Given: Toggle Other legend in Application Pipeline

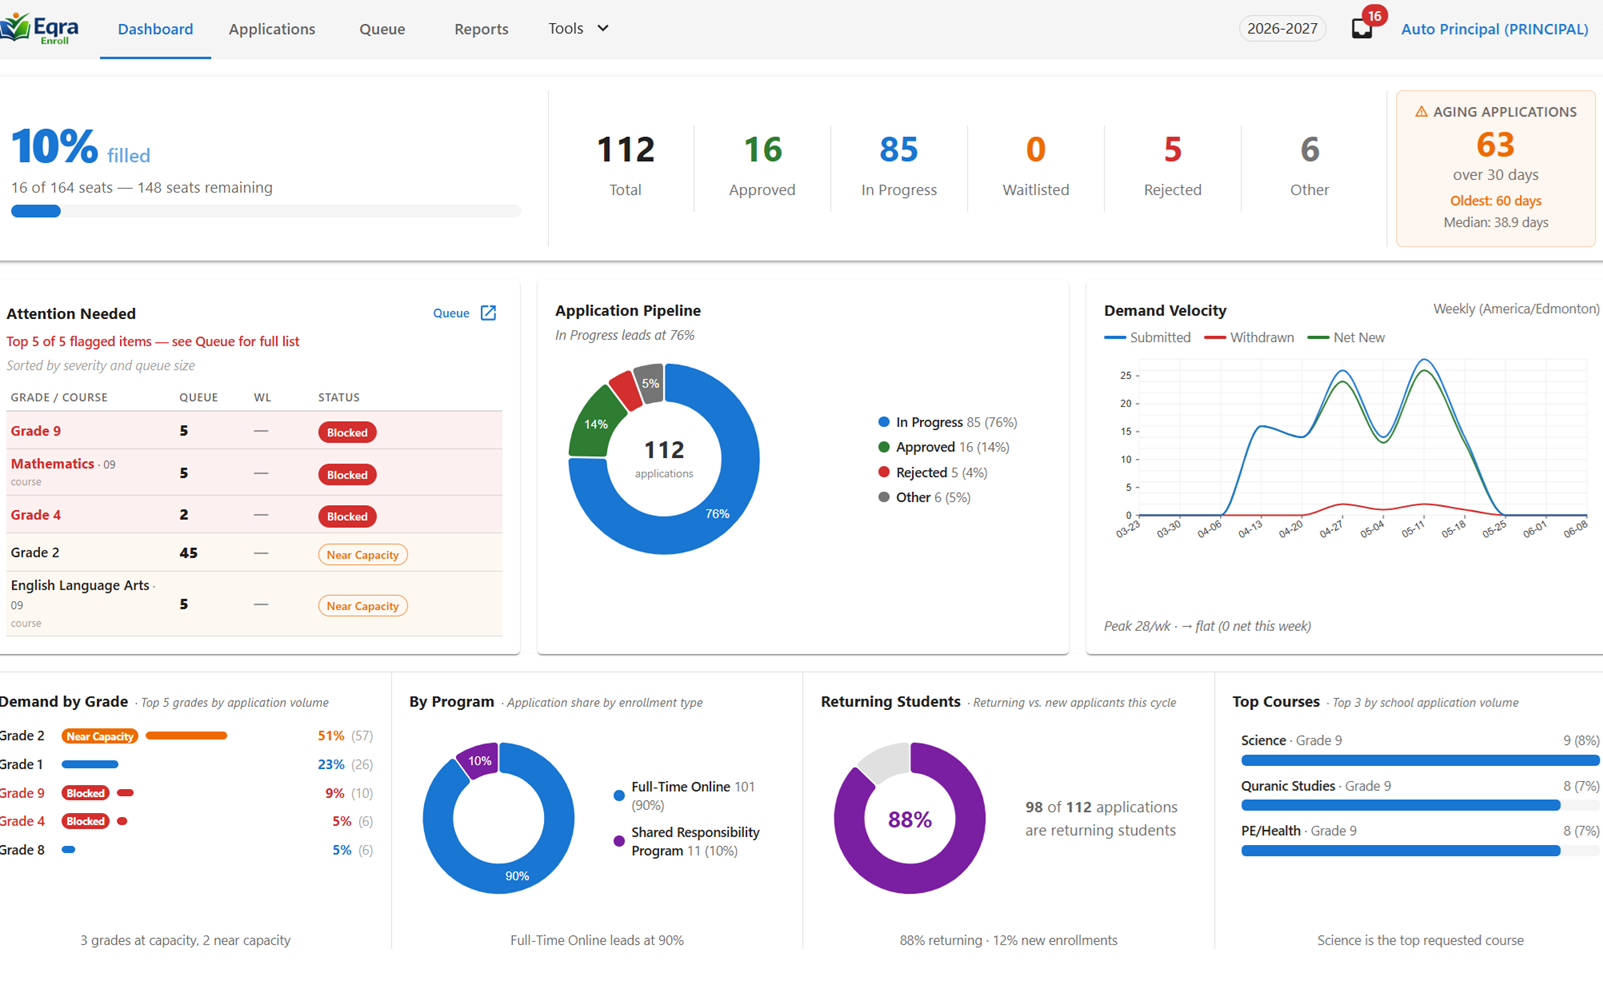Looking at the screenshot, I should point(924,497).
